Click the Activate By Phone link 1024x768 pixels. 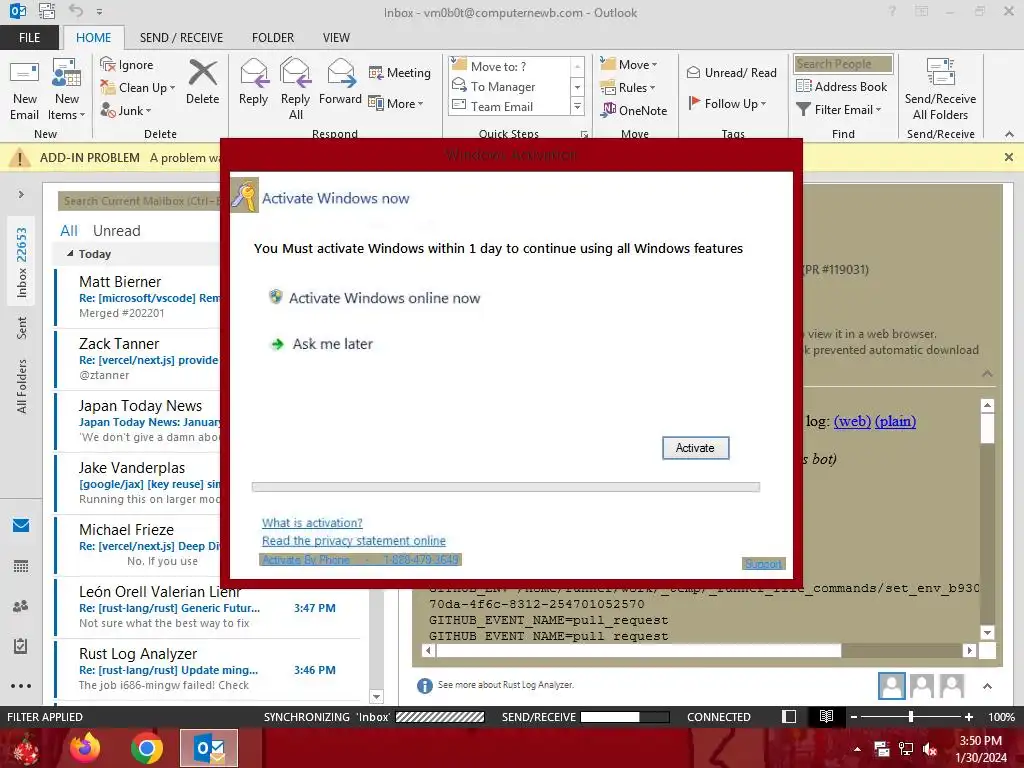pyautogui.click(x=360, y=560)
